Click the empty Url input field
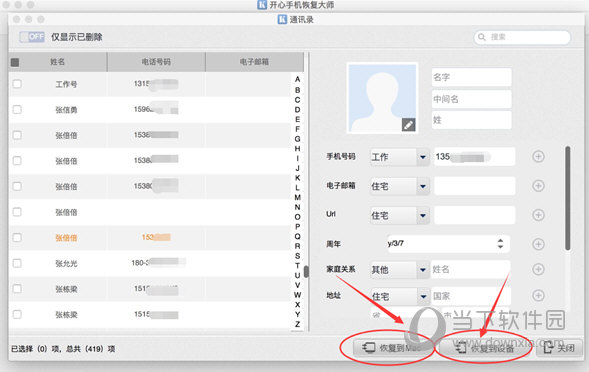589x372 pixels. pos(474,215)
